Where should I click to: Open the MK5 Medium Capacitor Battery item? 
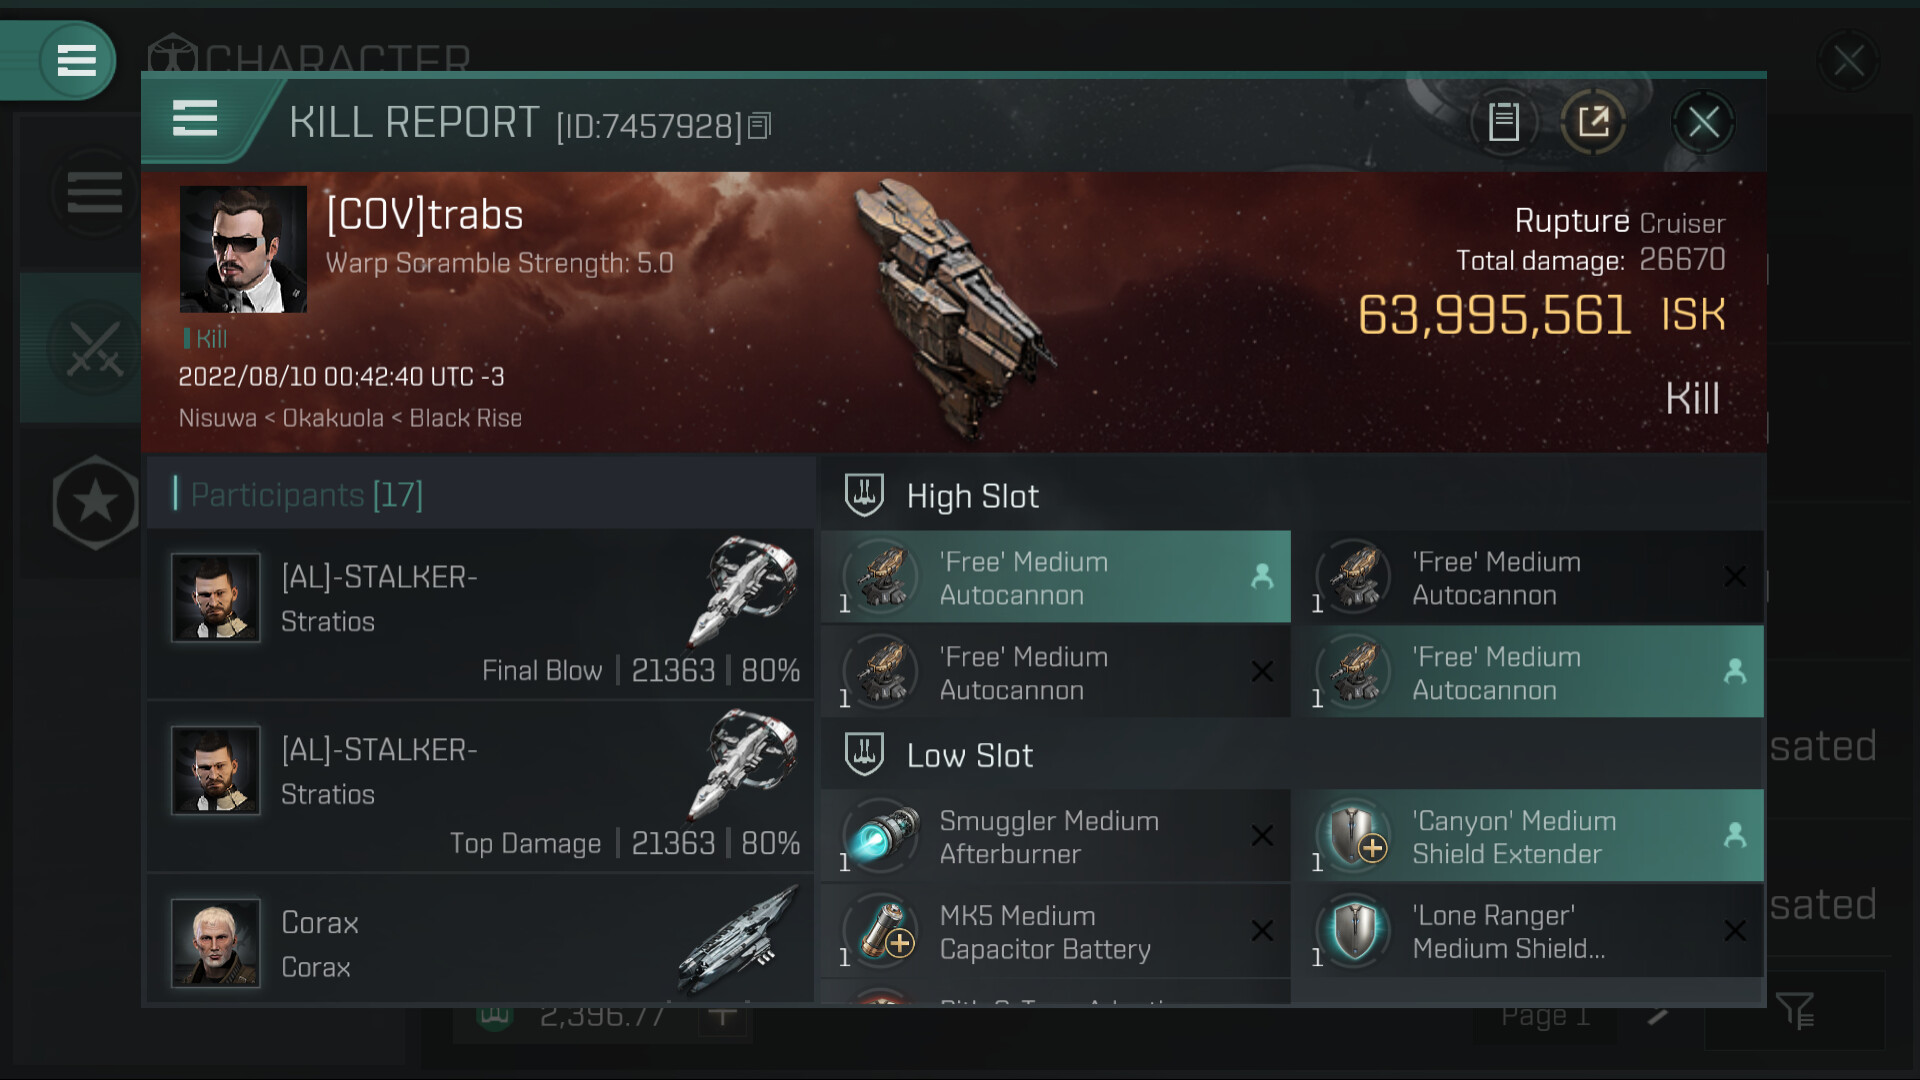1055,932
